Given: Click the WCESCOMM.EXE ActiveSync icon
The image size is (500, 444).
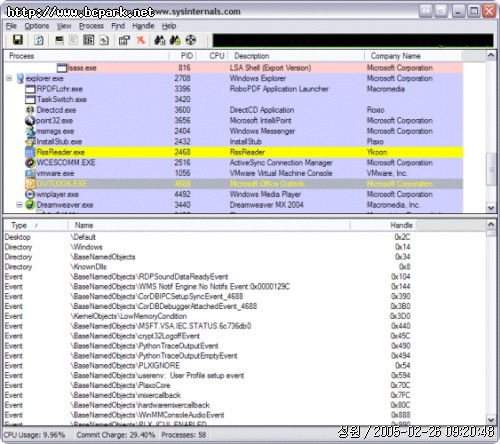Looking at the screenshot, I should click(30, 163).
